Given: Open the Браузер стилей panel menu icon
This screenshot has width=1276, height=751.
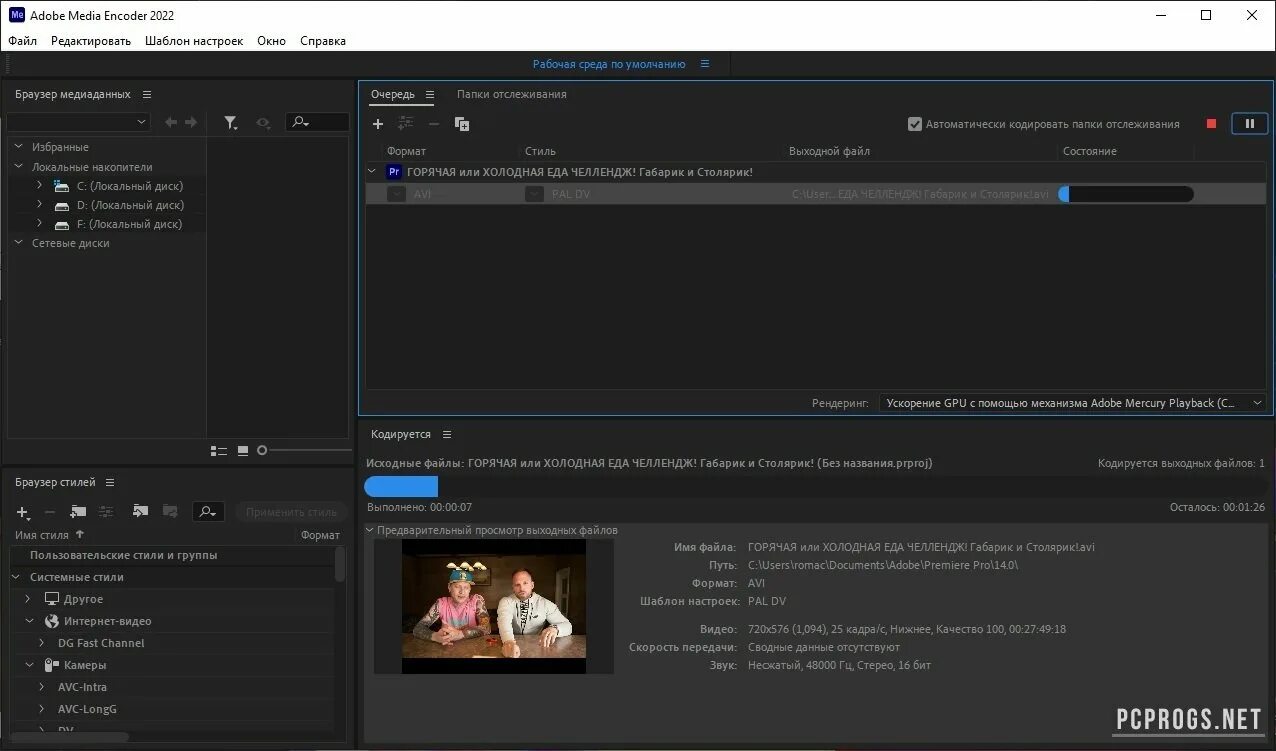Looking at the screenshot, I should pyautogui.click(x=110, y=483).
